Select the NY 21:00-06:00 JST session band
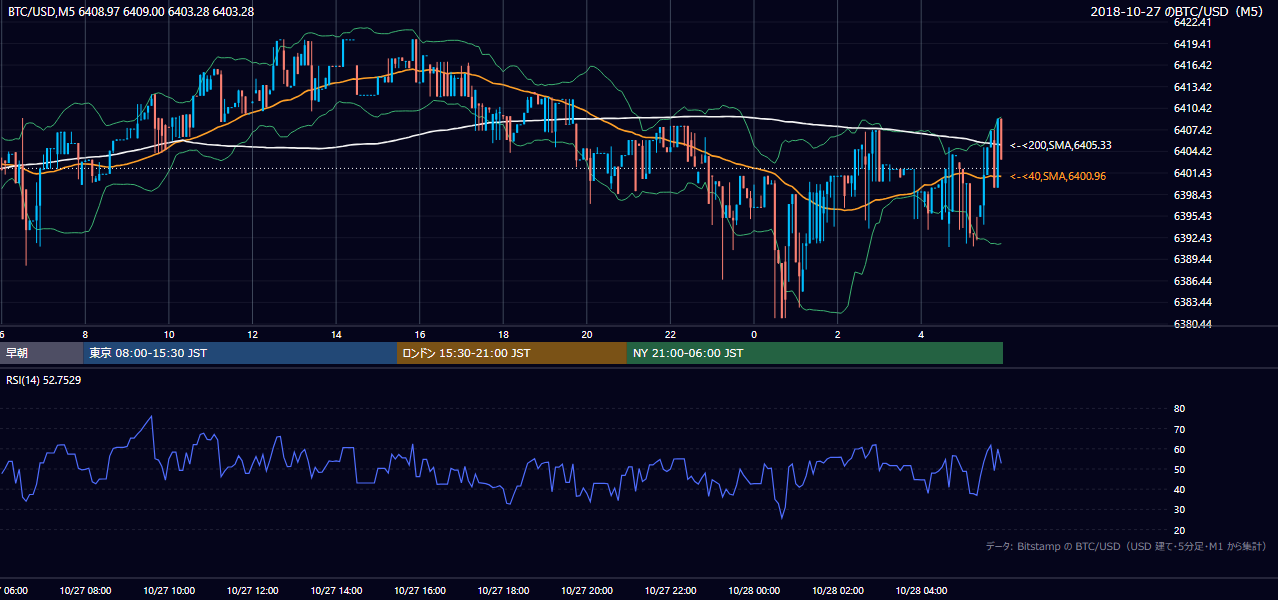The image size is (1278, 600). 815,353
